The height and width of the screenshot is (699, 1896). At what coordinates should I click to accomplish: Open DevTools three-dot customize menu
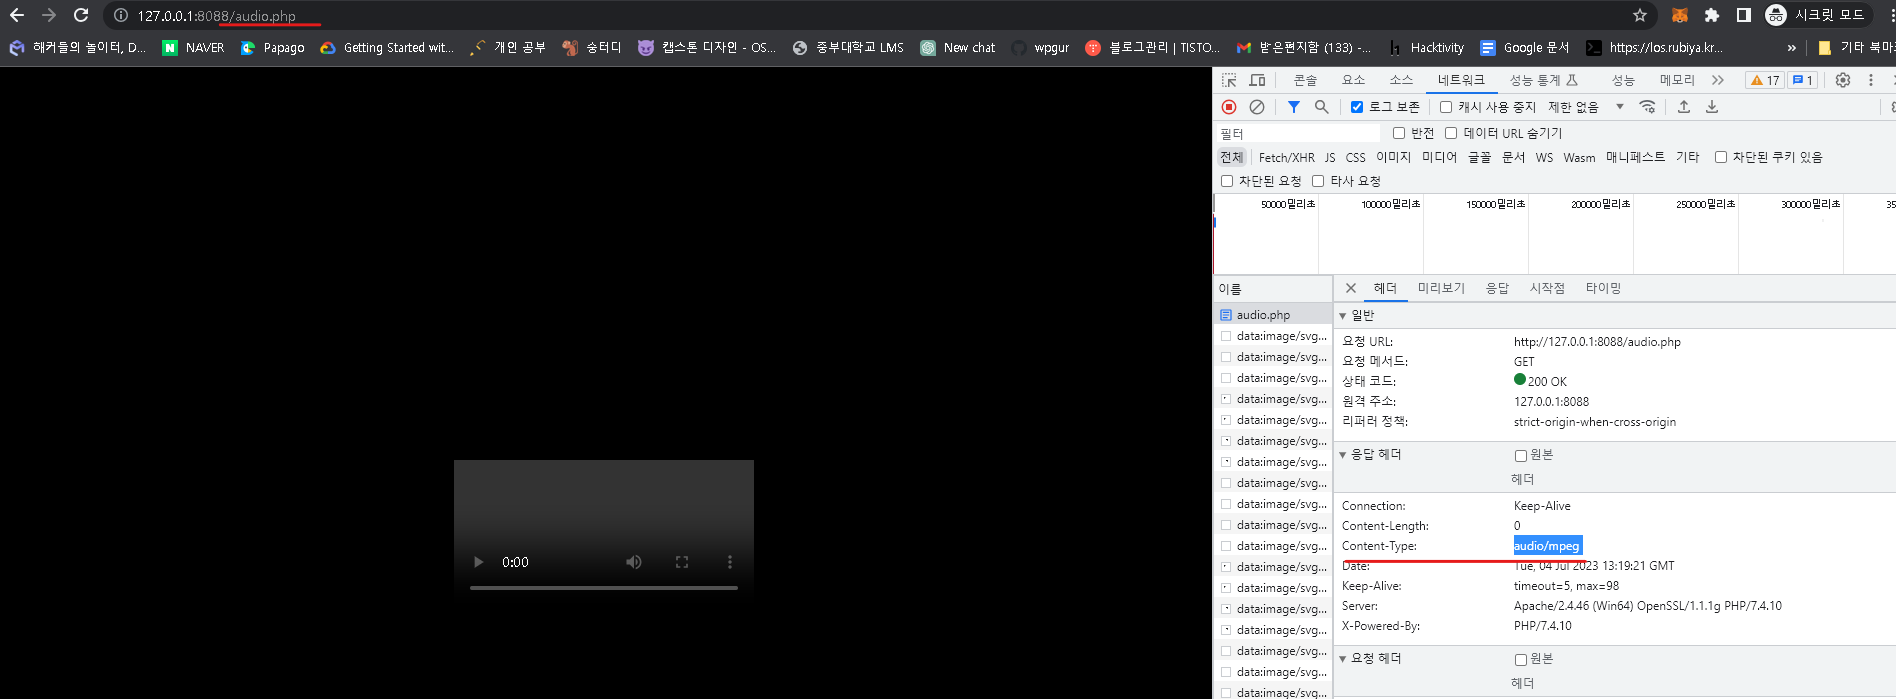pos(1871,80)
